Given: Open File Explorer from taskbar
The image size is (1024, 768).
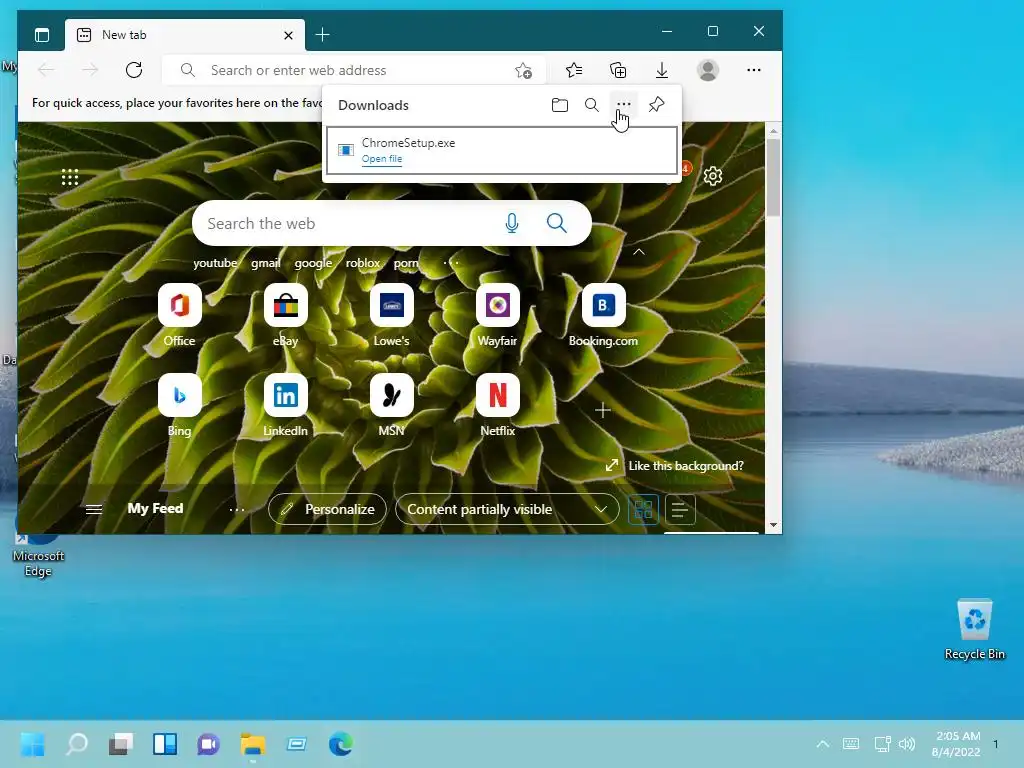Looking at the screenshot, I should tap(253, 744).
